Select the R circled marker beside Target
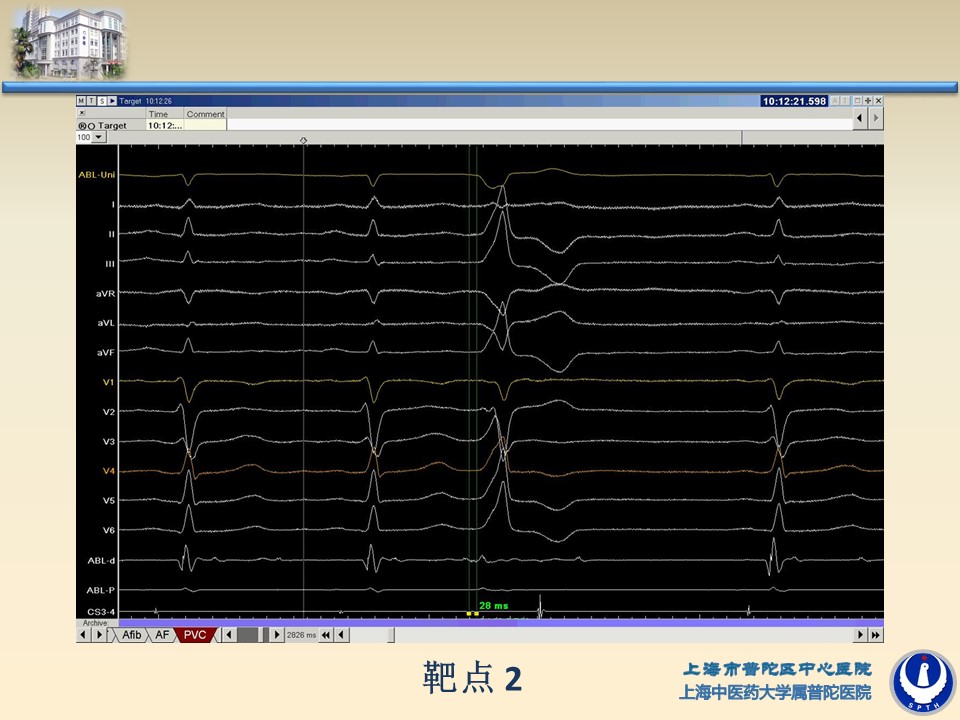 coord(82,126)
